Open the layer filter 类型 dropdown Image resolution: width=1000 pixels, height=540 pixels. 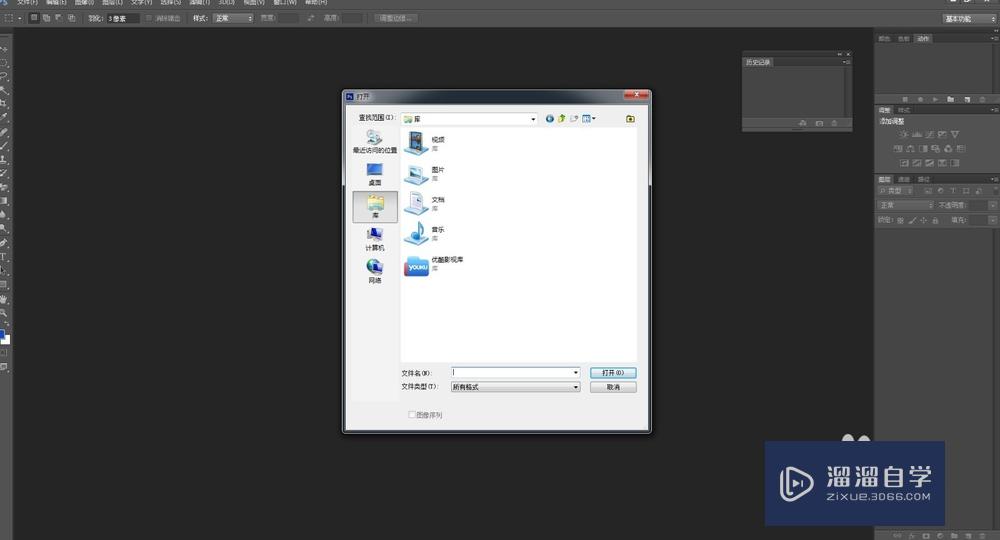click(x=895, y=191)
